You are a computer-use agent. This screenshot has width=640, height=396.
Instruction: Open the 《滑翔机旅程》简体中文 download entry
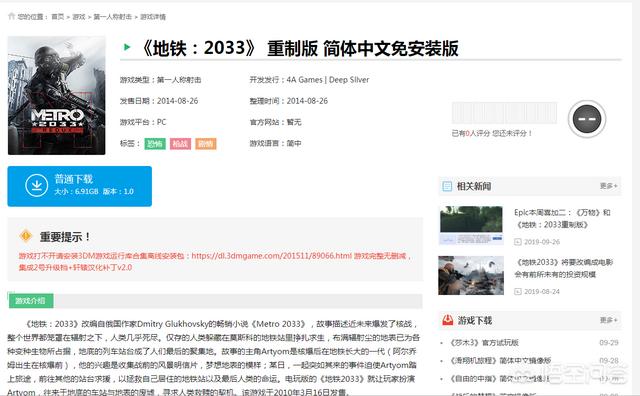pyautogui.click(x=500, y=360)
